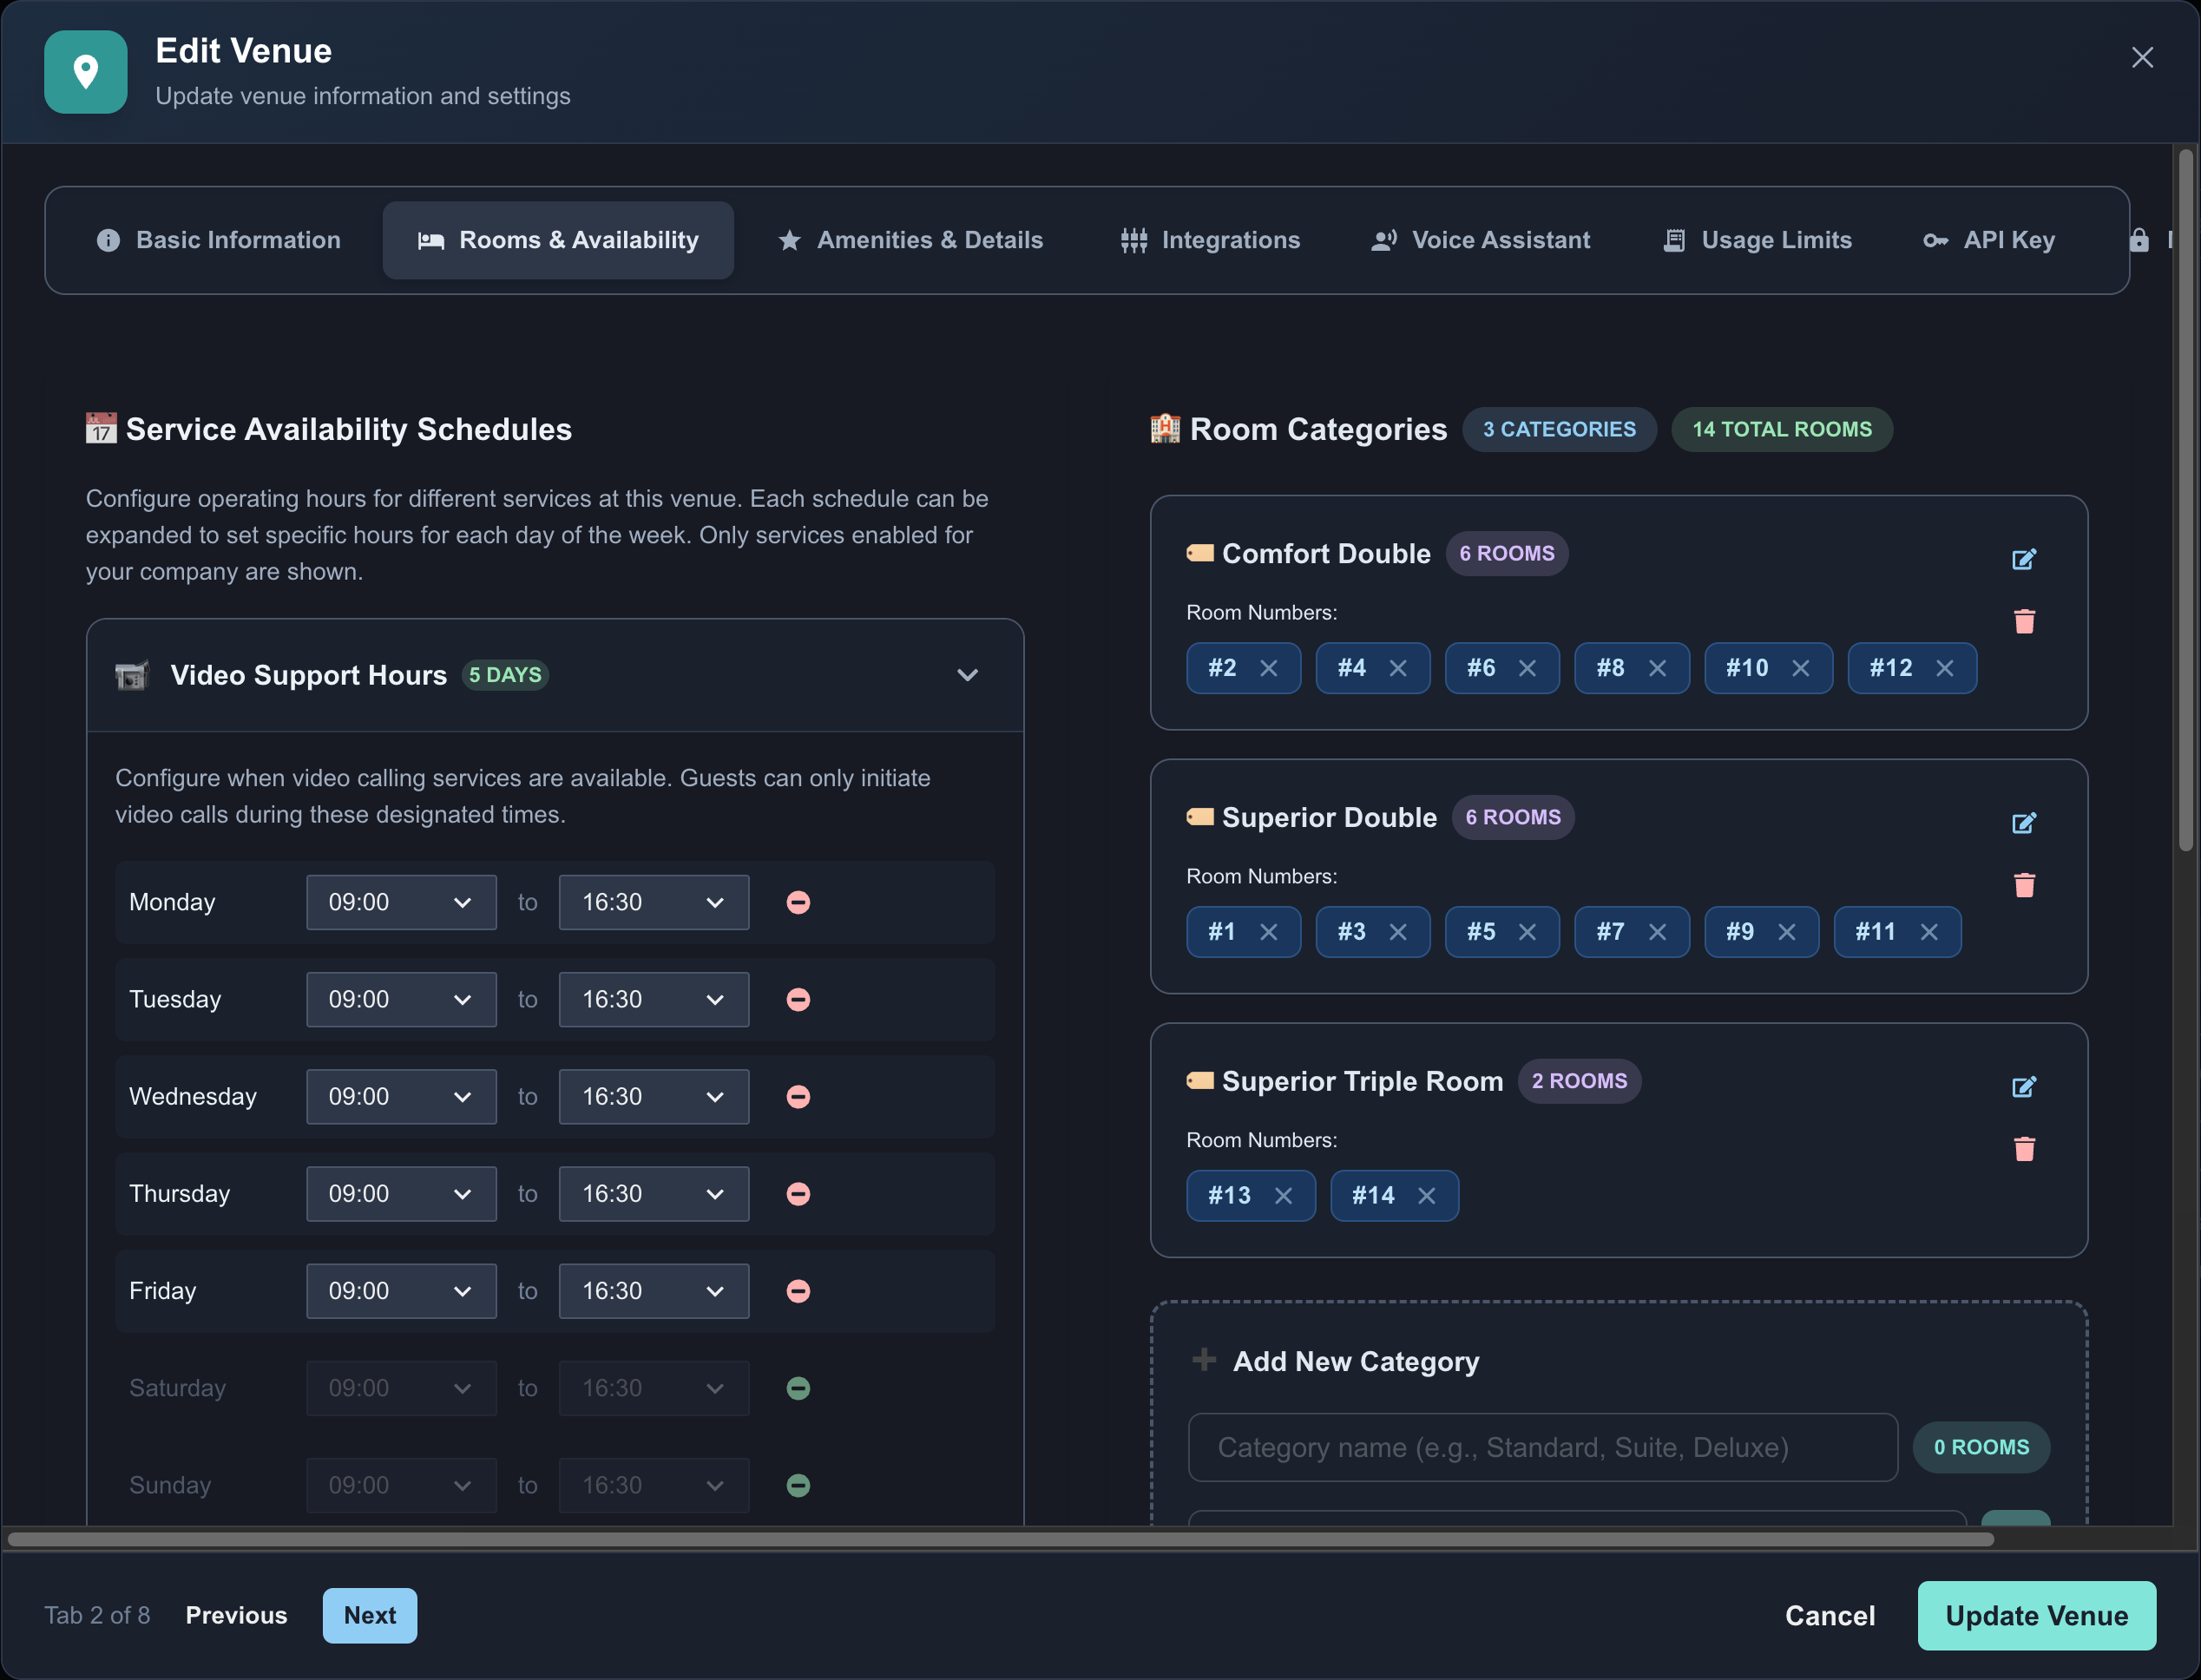This screenshot has height=1680, width=2201.
Task: Click the horizontal scrollbar
Action: pos(1000,1539)
